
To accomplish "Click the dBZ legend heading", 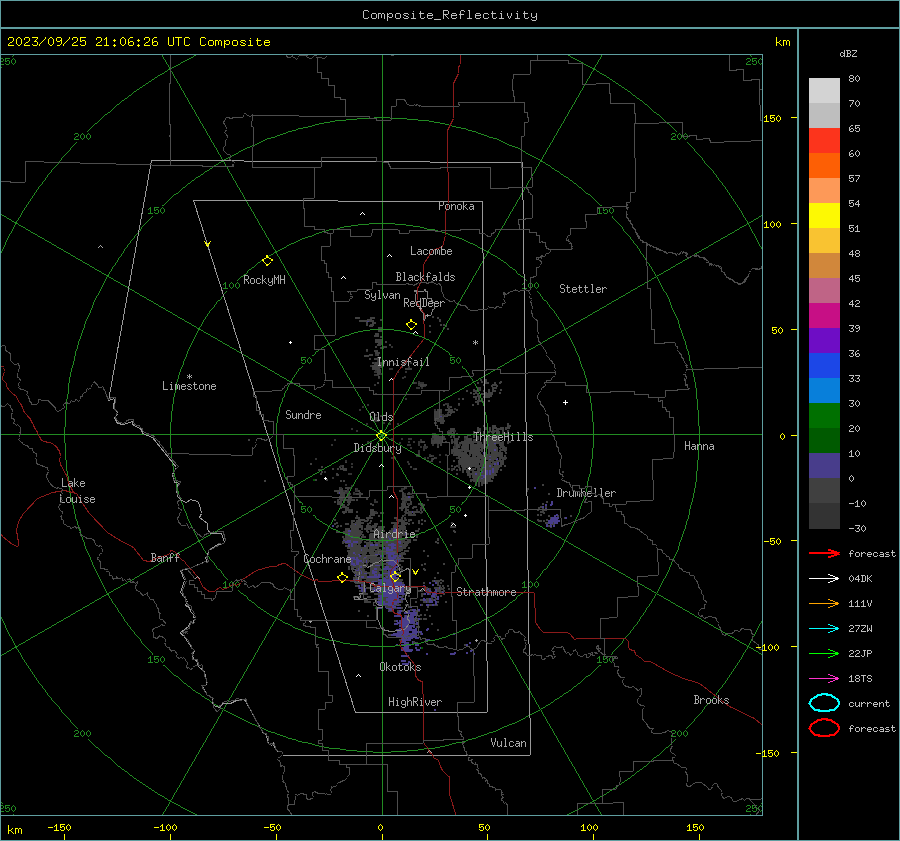I will click(848, 53).
